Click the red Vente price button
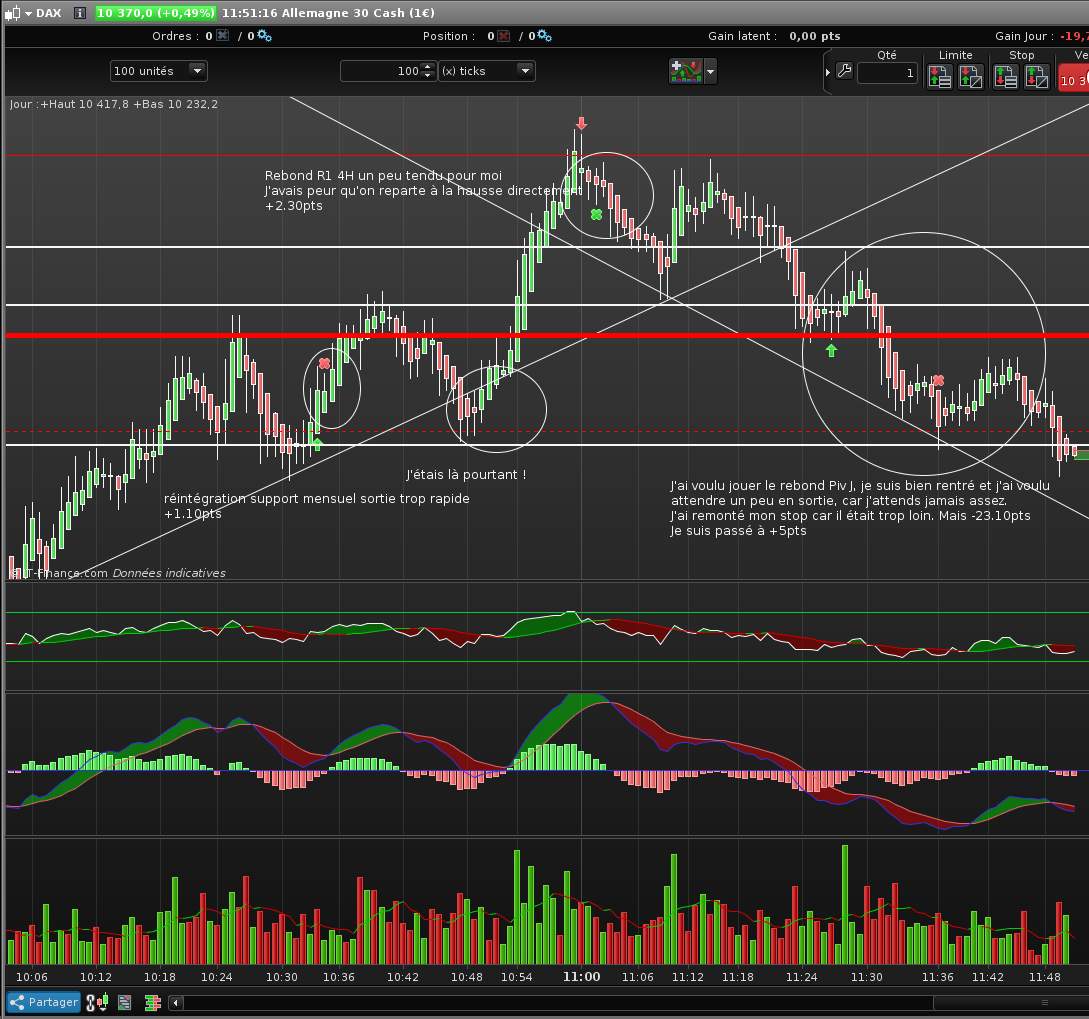 tap(1073, 78)
